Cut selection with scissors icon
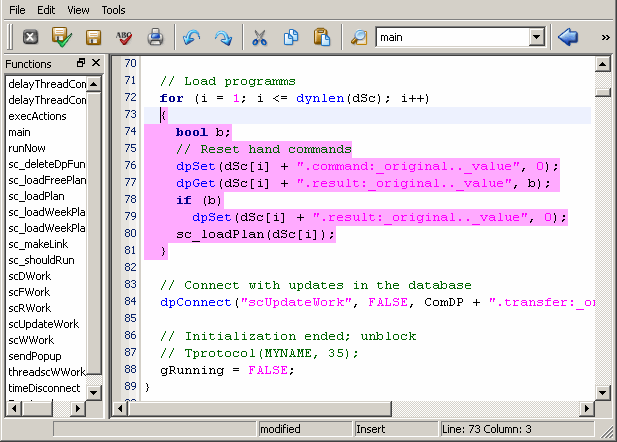This screenshot has height=442, width=617. point(259,37)
